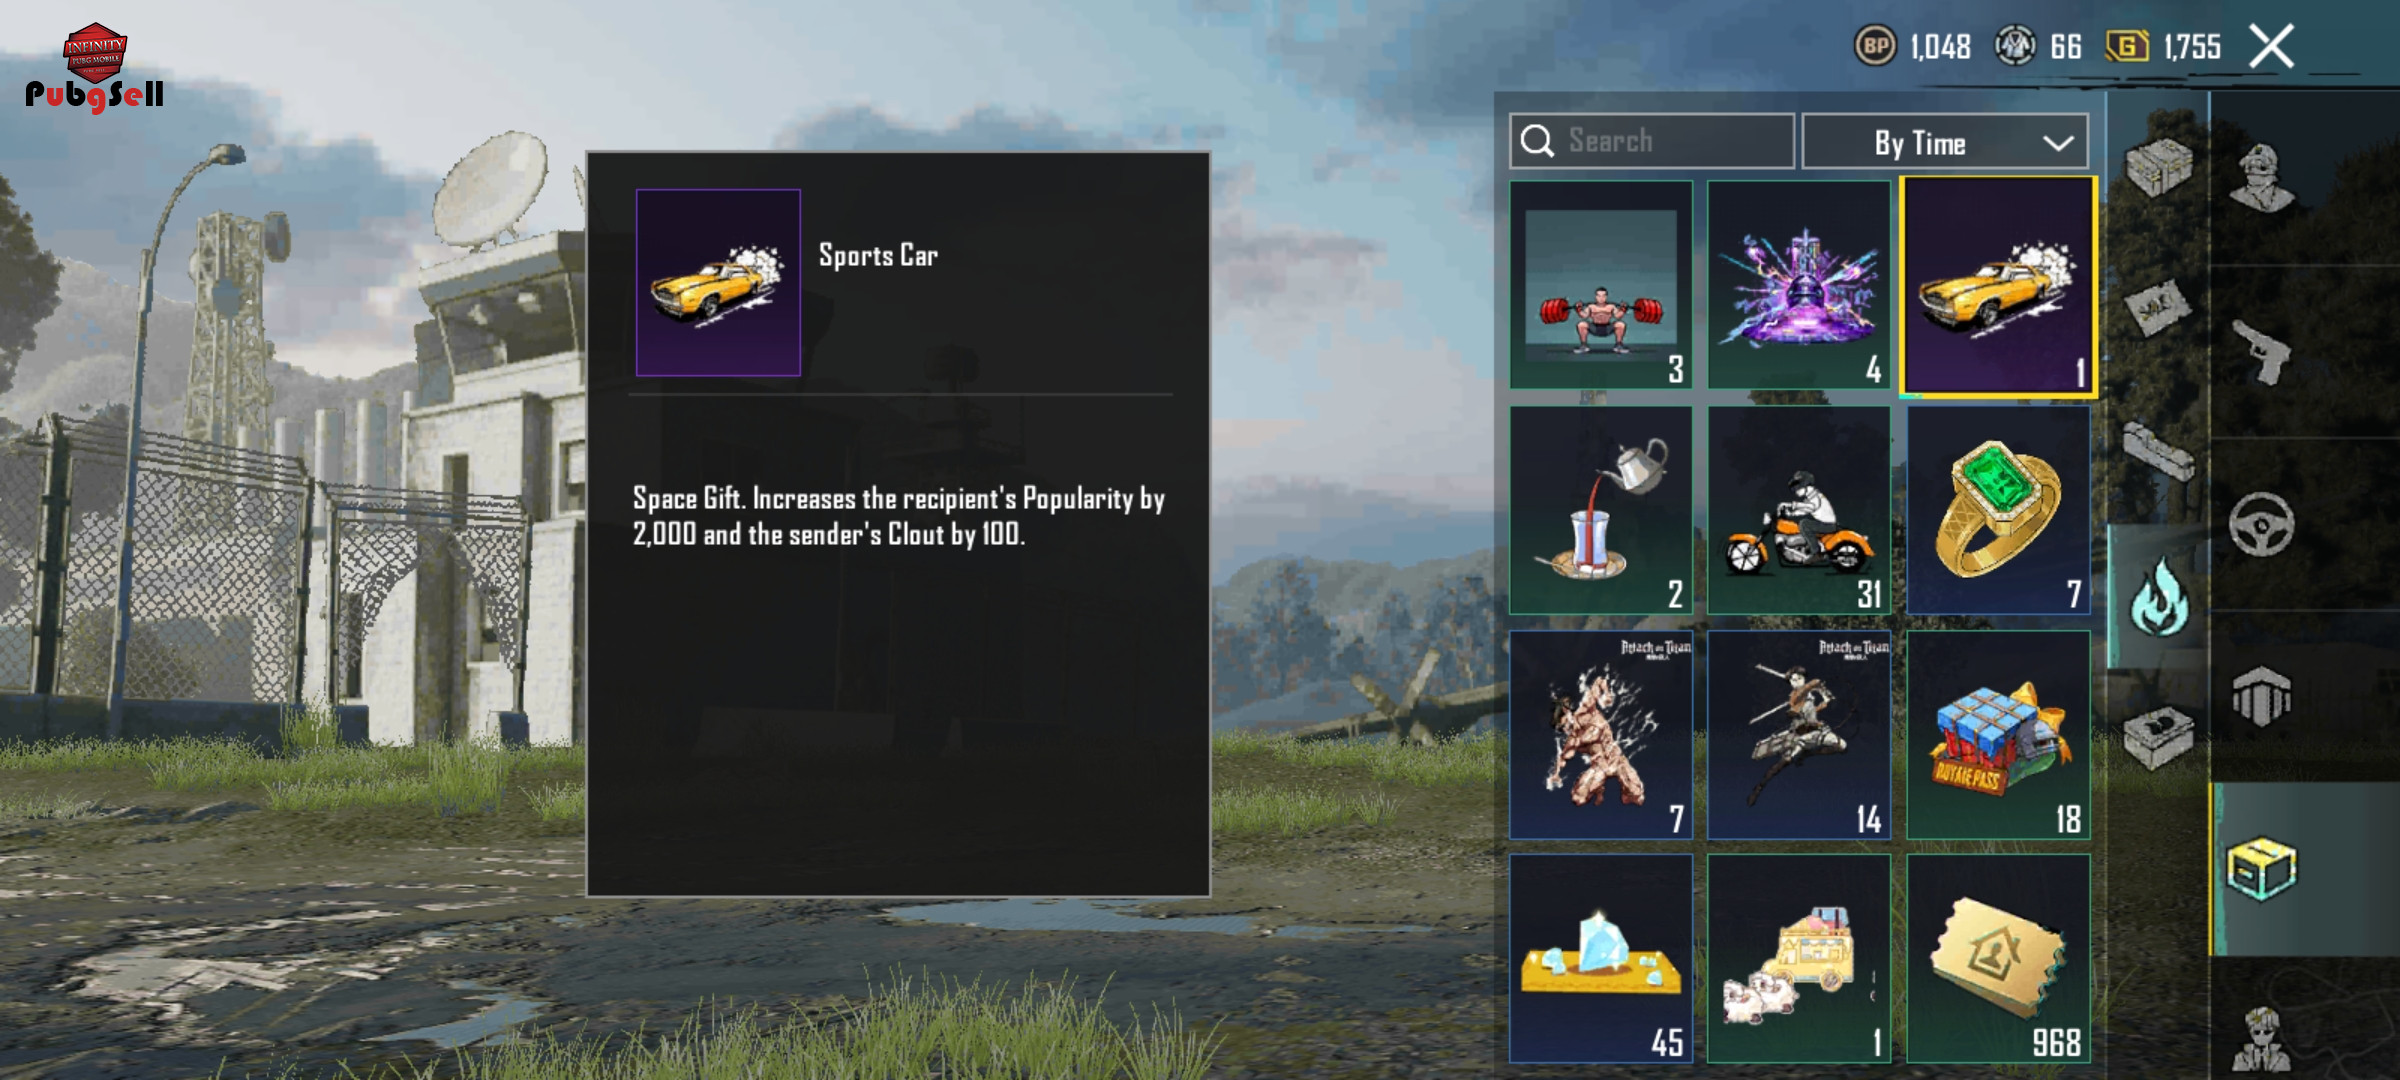Open the yellow box inventory category

[x=2262, y=869]
